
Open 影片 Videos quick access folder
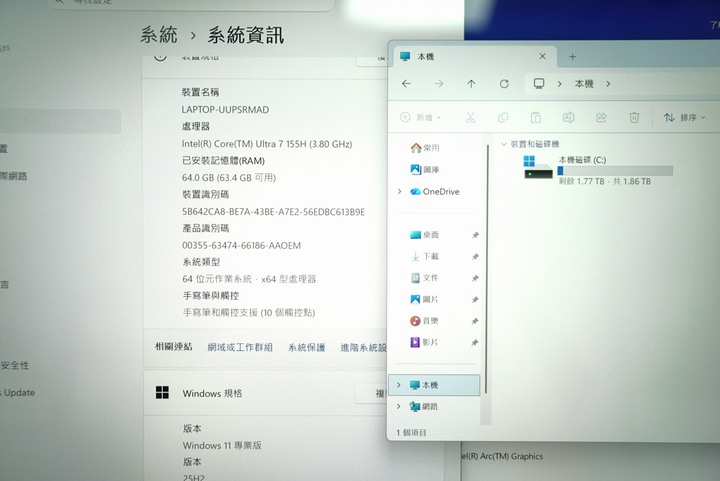(424, 342)
